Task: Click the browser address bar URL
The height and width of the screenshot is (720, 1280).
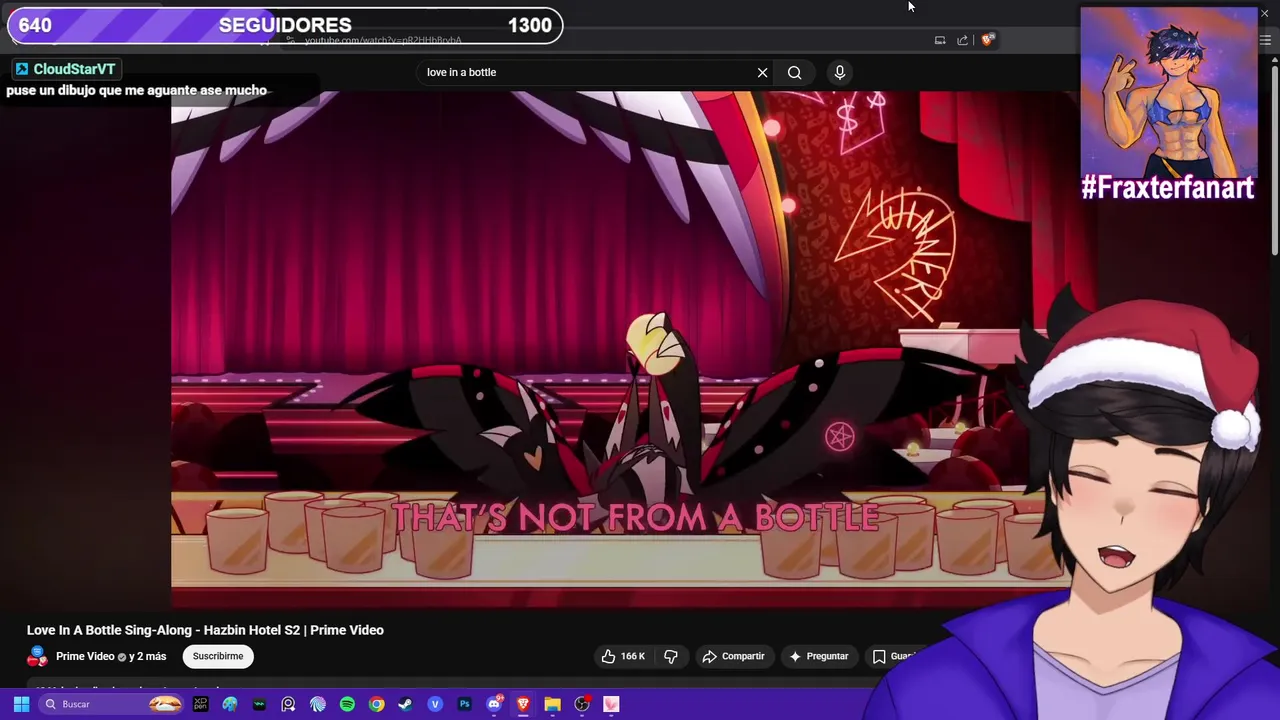Action: (383, 40)
